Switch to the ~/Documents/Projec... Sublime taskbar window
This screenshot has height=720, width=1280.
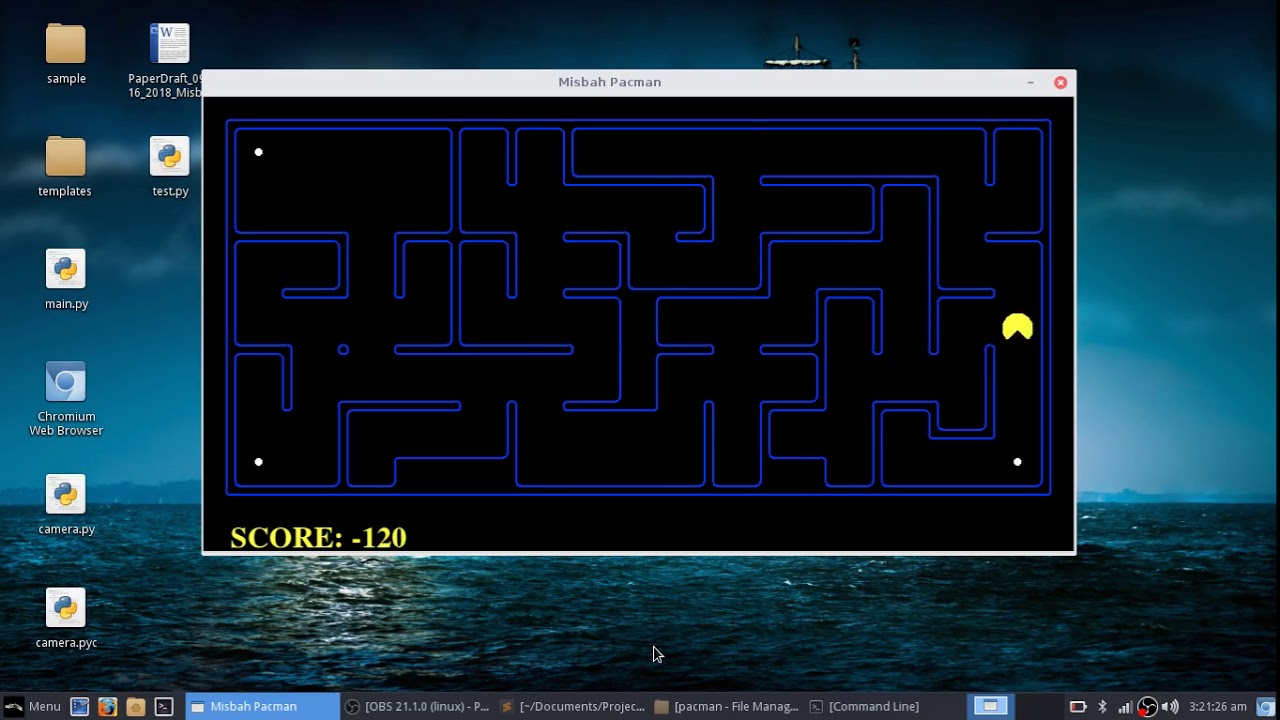point(572,706)
